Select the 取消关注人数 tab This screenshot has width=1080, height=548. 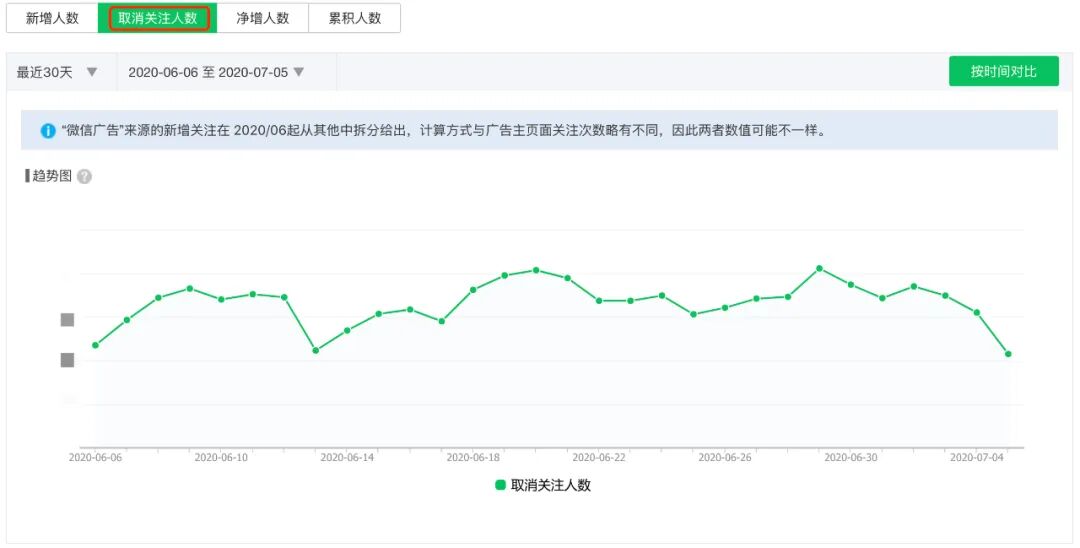[158, 18]
